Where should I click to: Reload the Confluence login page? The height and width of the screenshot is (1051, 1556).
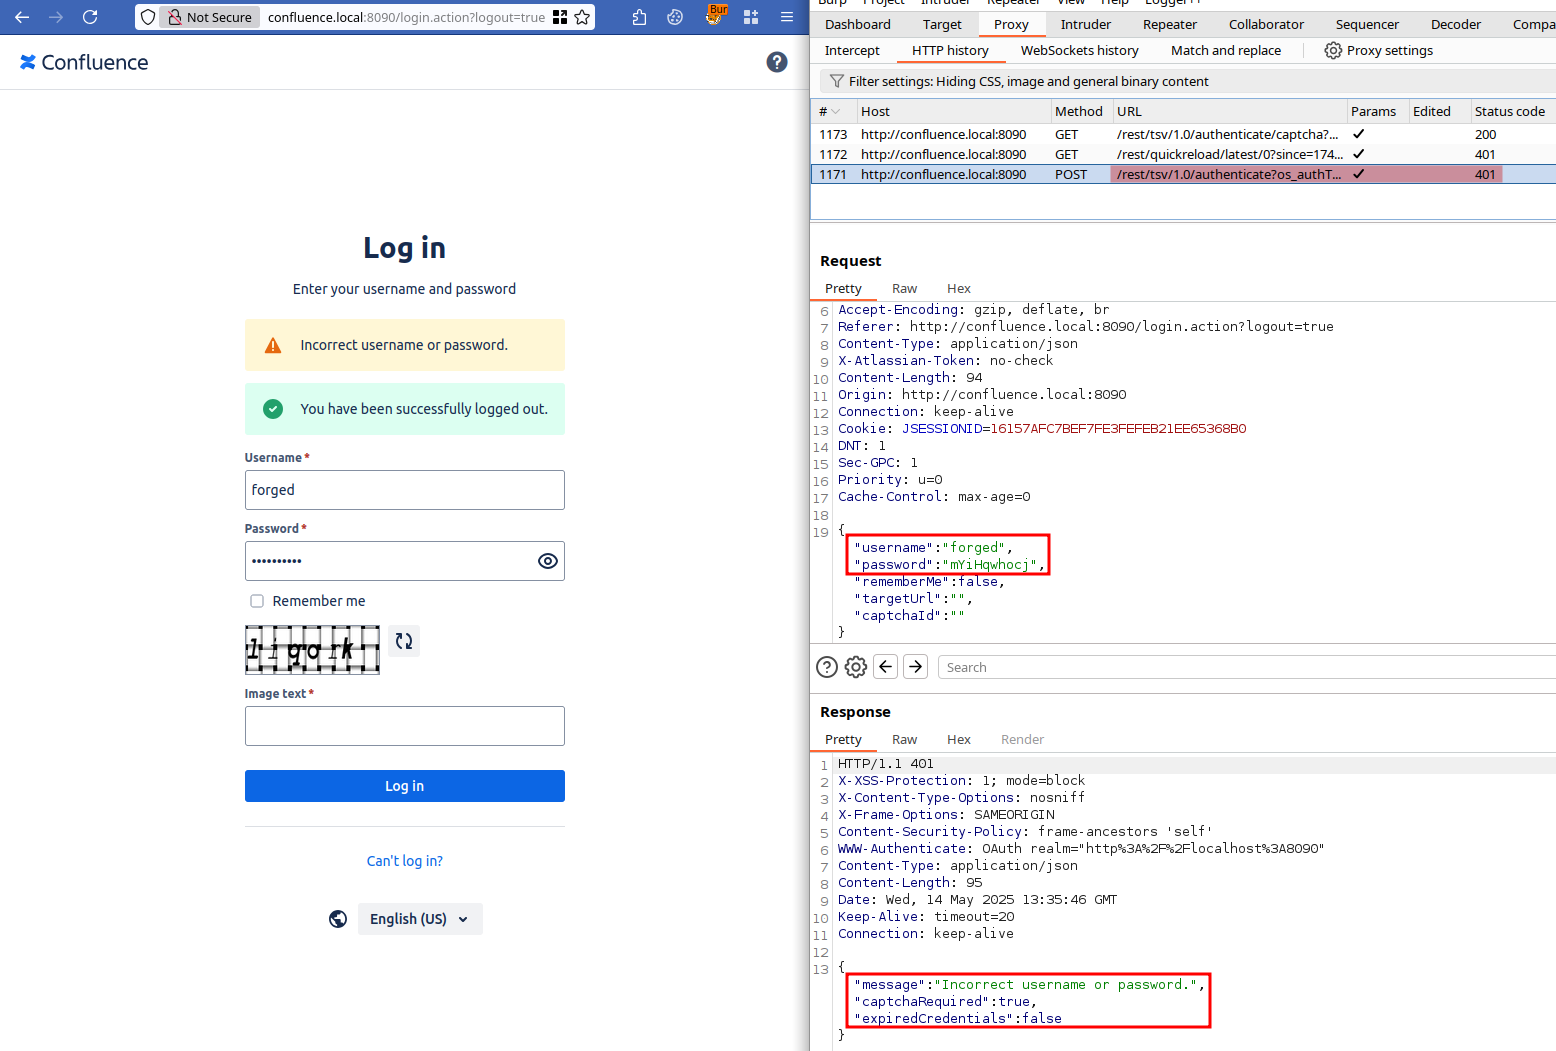pyautogui.click(x=90, y=17)
